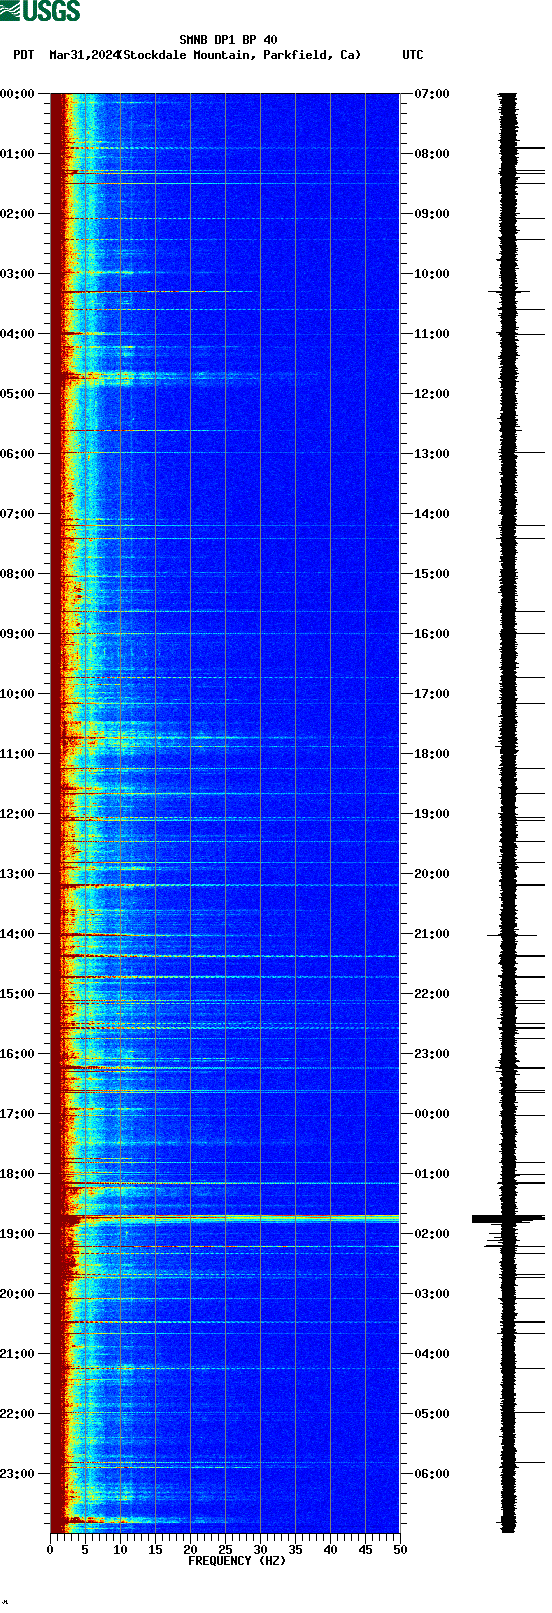
Task: Click the '16:00' UTC time label
Action: [x=432, y=634]
